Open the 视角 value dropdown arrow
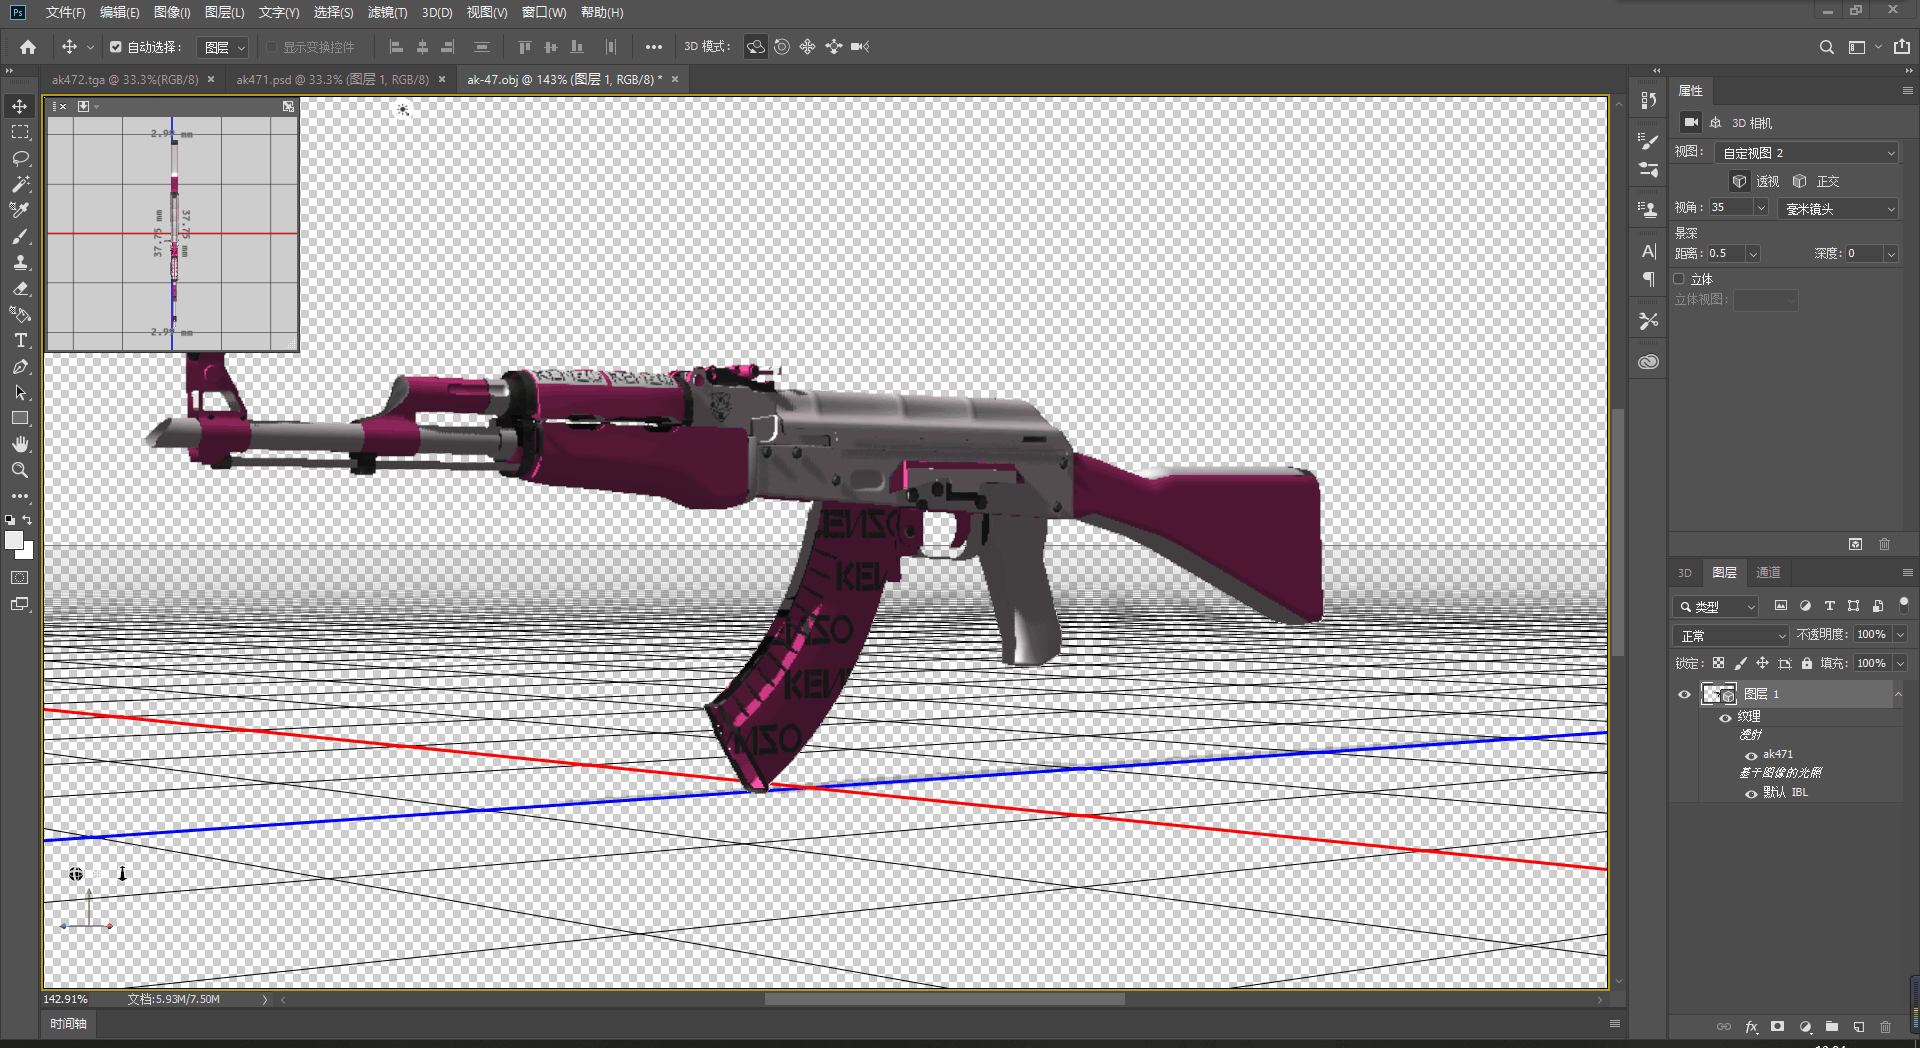The height and width of the screenshot is (1048, 1920). 1761,208
